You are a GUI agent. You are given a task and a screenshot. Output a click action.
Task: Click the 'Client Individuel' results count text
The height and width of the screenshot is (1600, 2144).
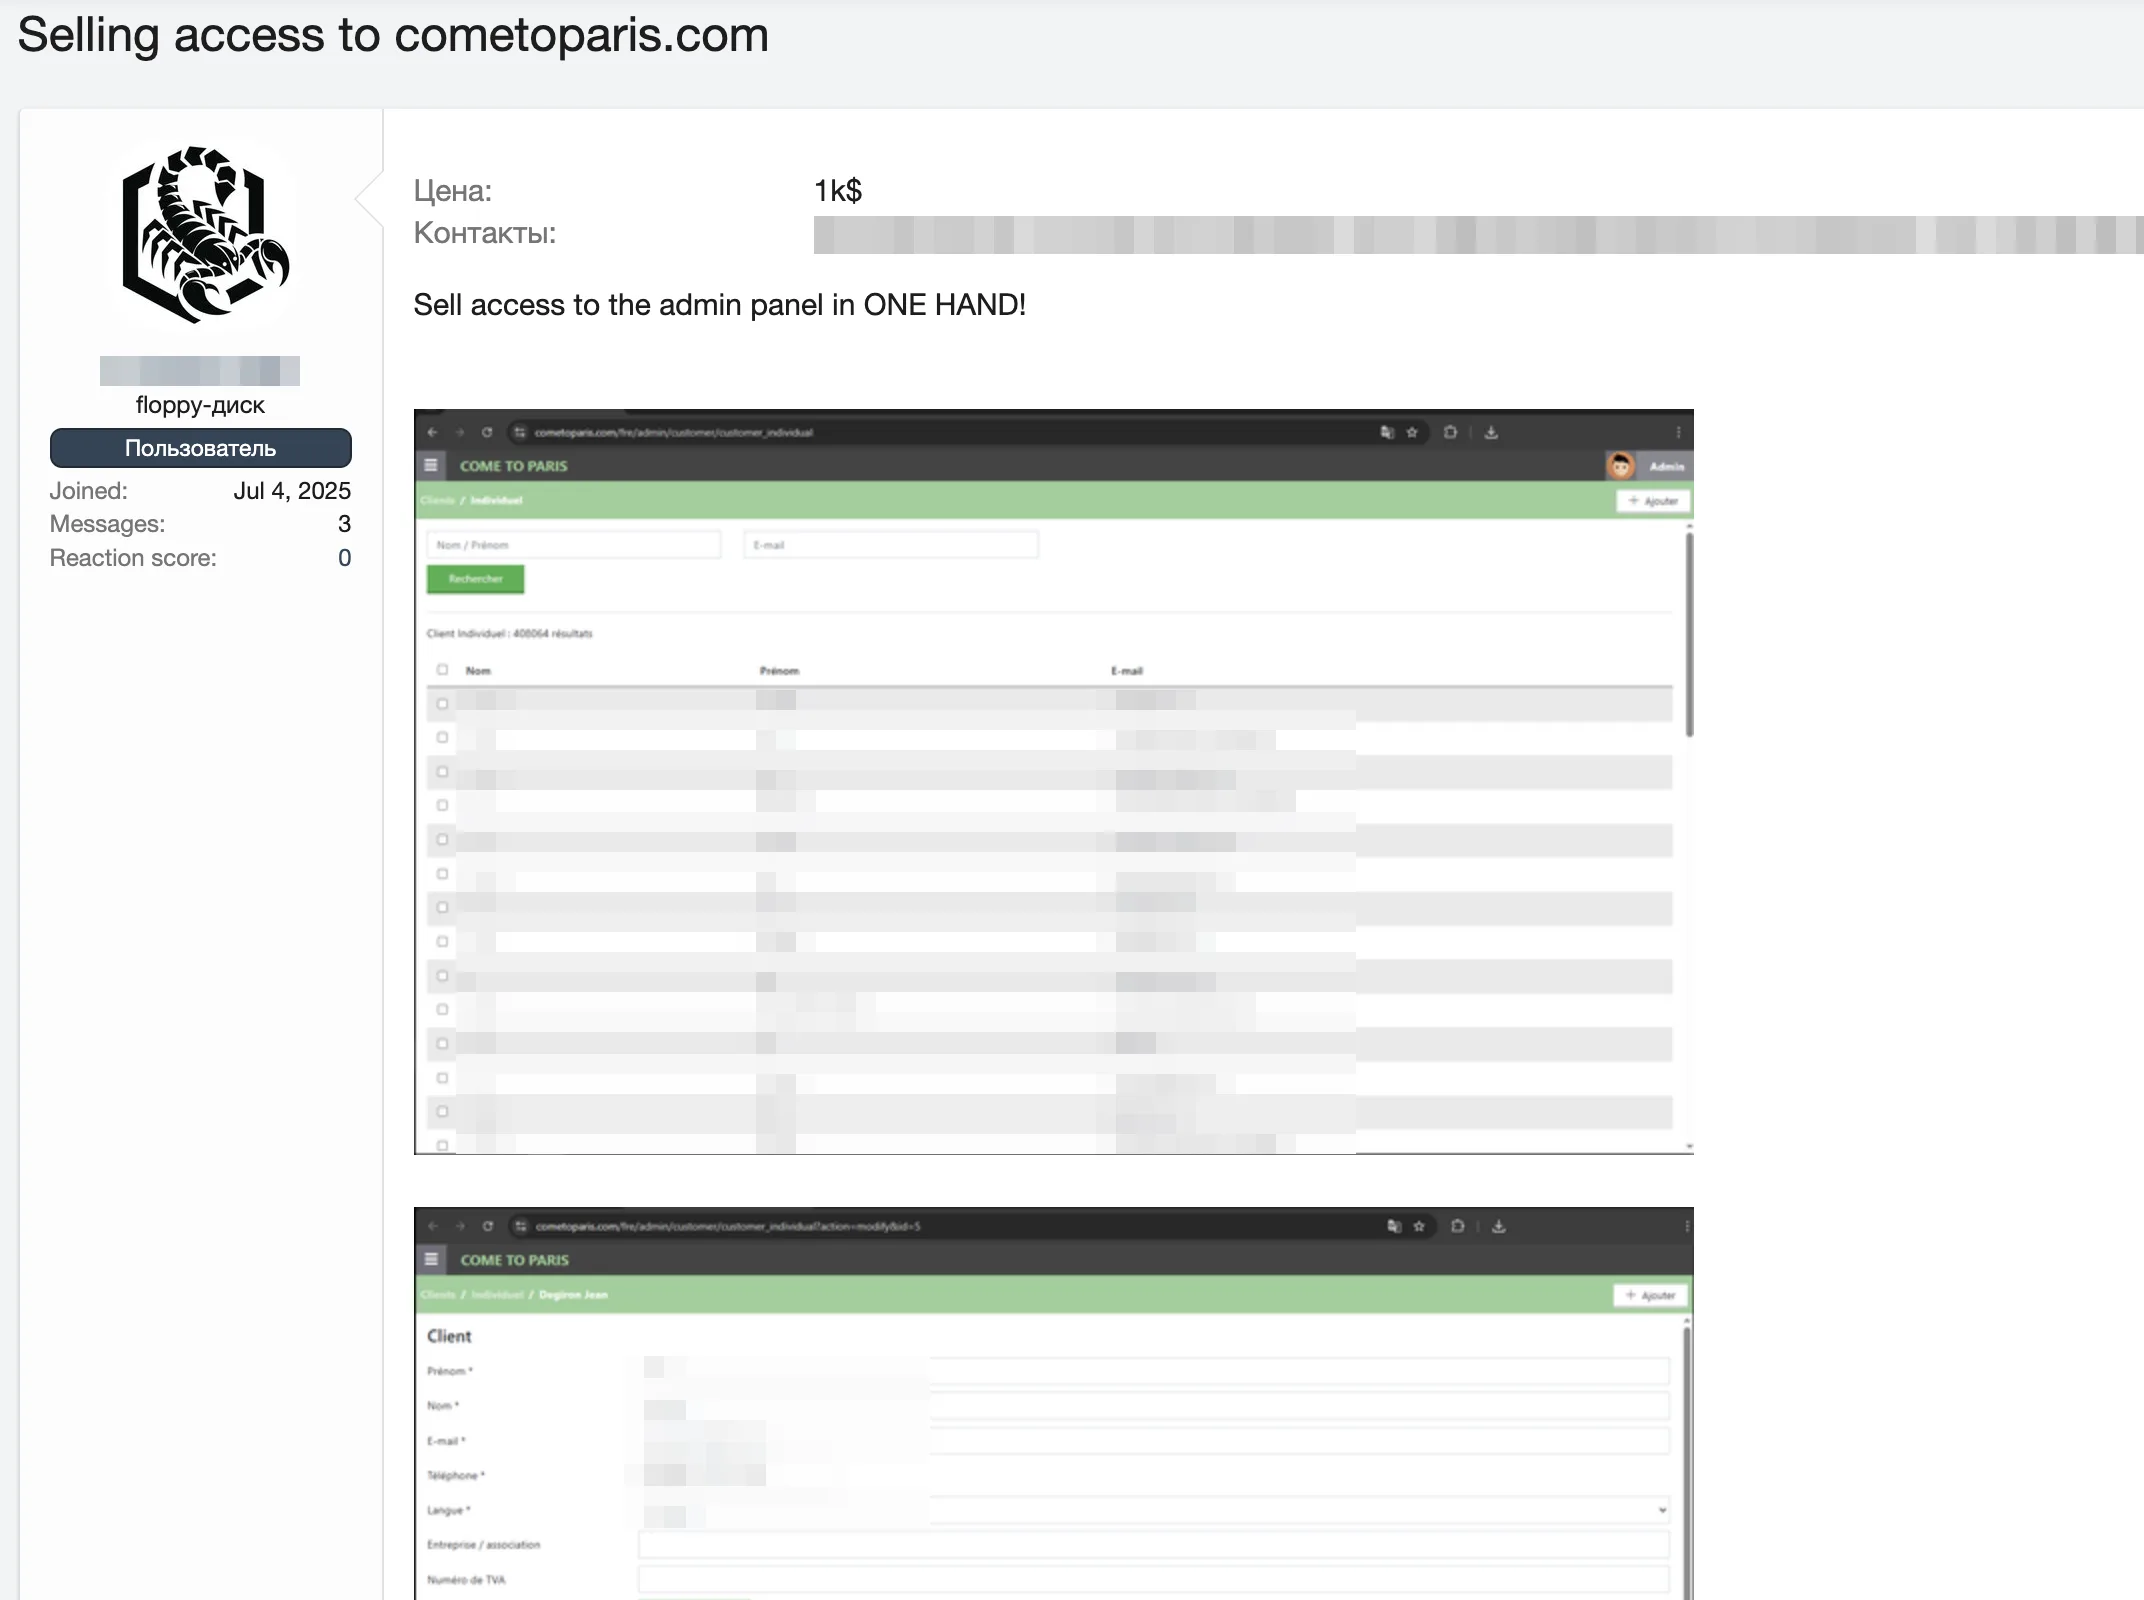click(509, 634)
